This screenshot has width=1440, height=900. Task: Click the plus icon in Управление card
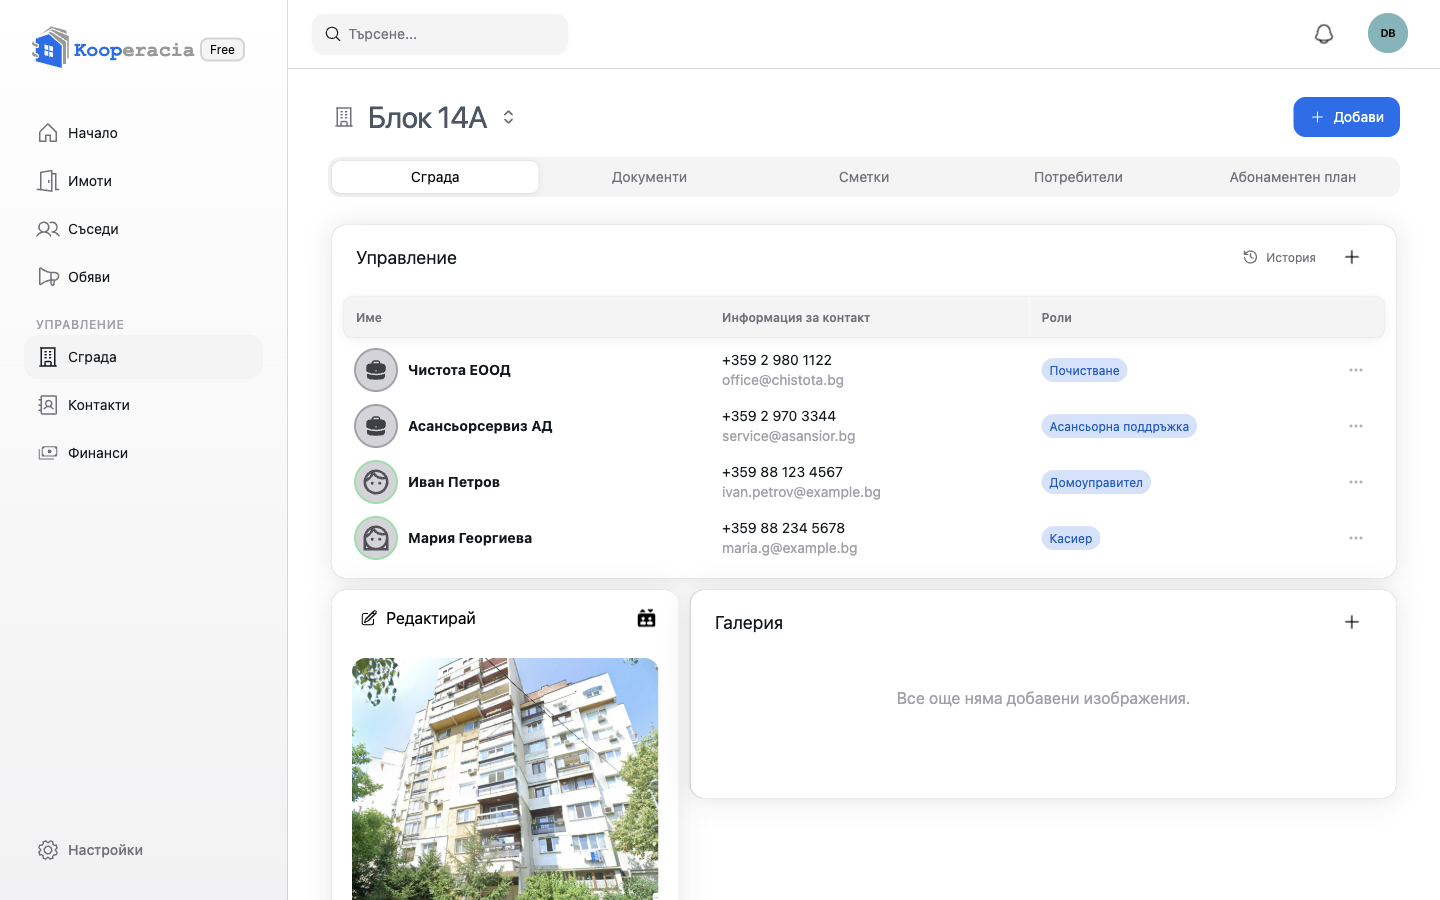1352,257
